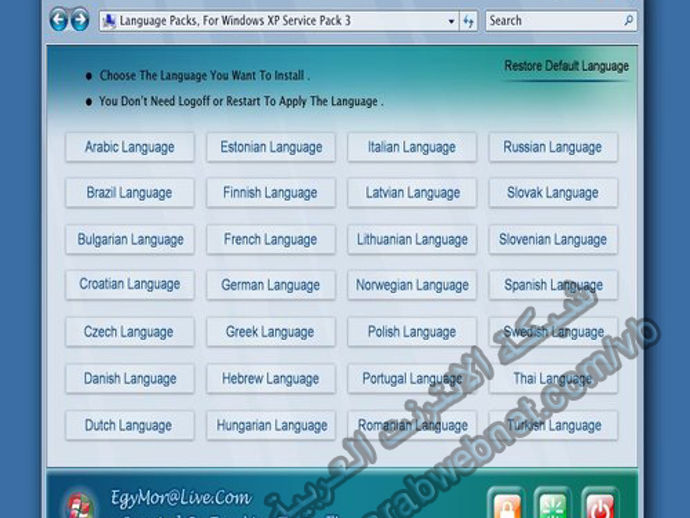The height and width of the screenshot is (518, 690).
Task: Click the red power icon button
Action: (x=599, y=504)
